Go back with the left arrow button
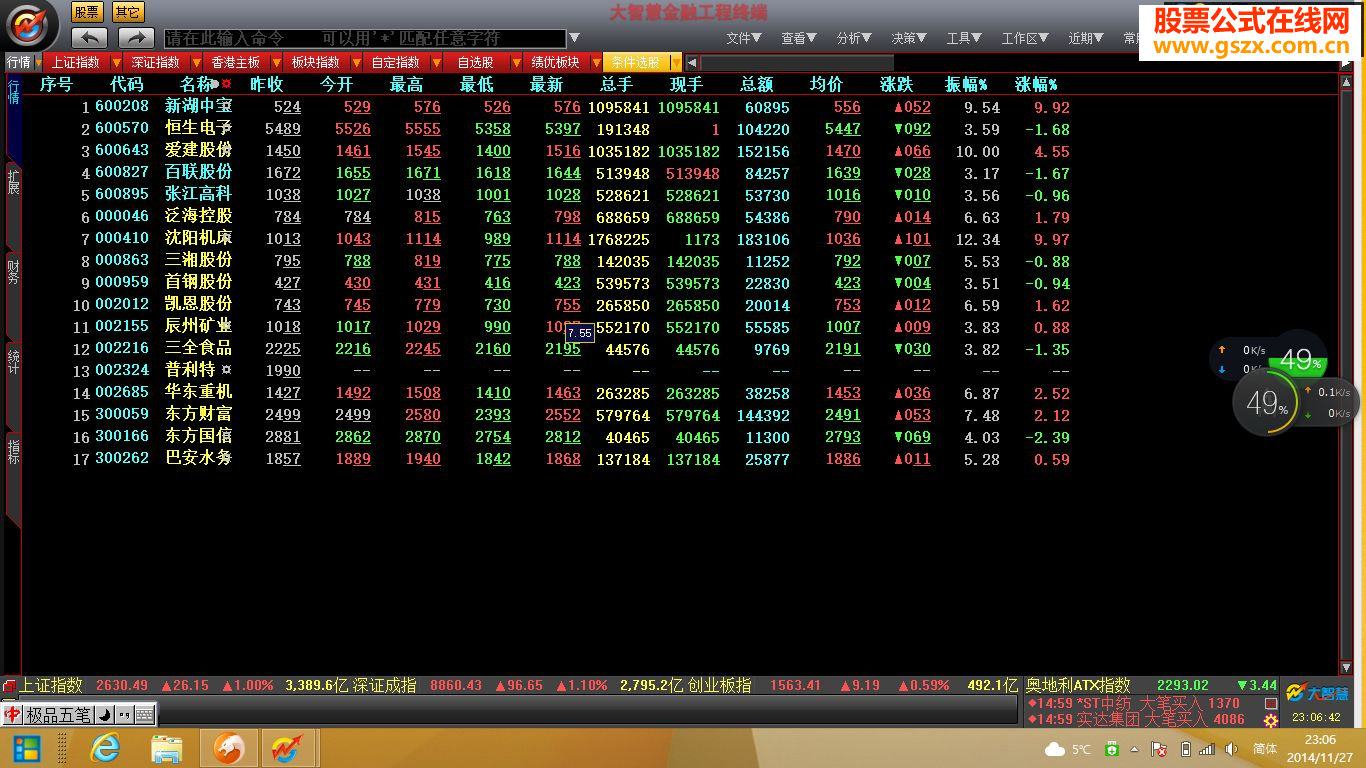1366x768 pixels. 90,38
